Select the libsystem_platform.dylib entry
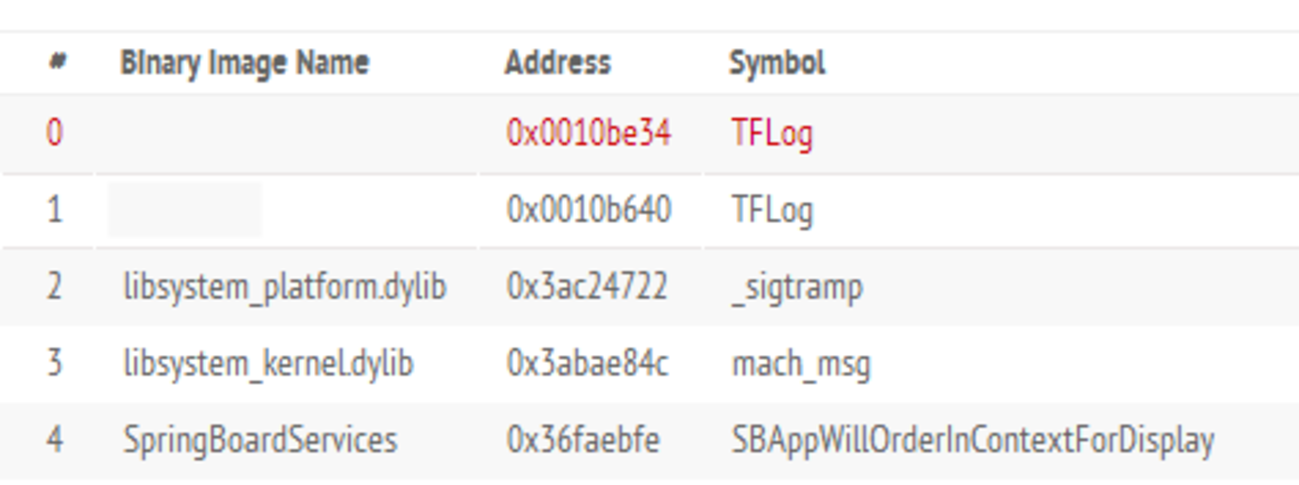 point(284,287)
